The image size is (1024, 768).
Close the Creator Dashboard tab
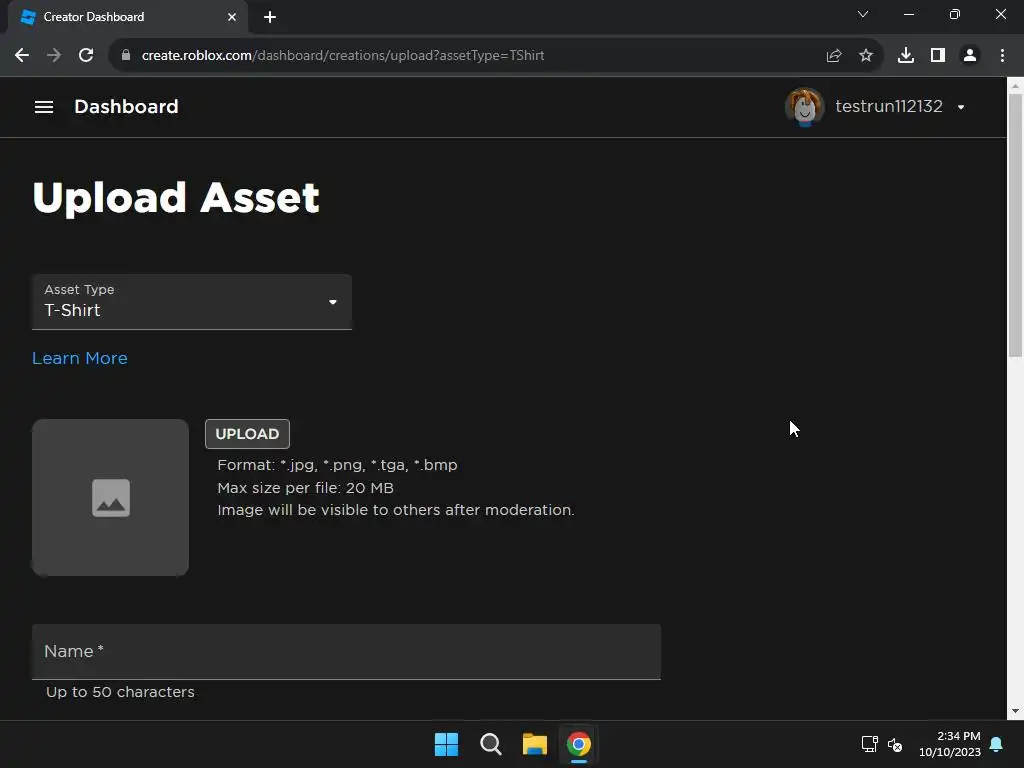pyautogui.click(x=232, y=17)
